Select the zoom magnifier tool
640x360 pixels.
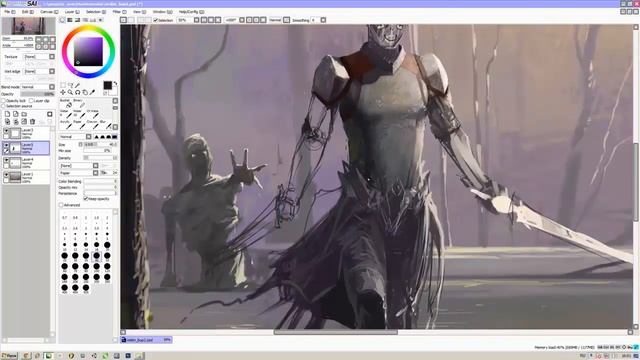point(70,93)
